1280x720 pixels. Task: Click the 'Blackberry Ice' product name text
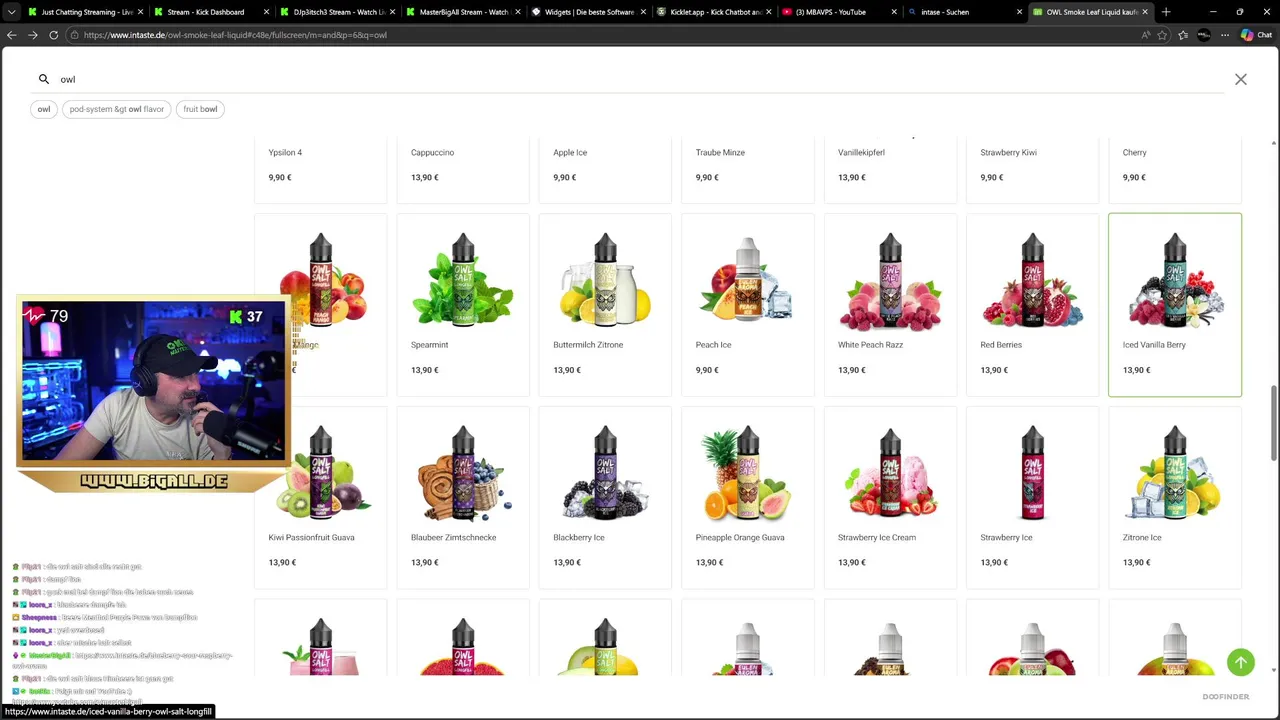pos(579,537)
